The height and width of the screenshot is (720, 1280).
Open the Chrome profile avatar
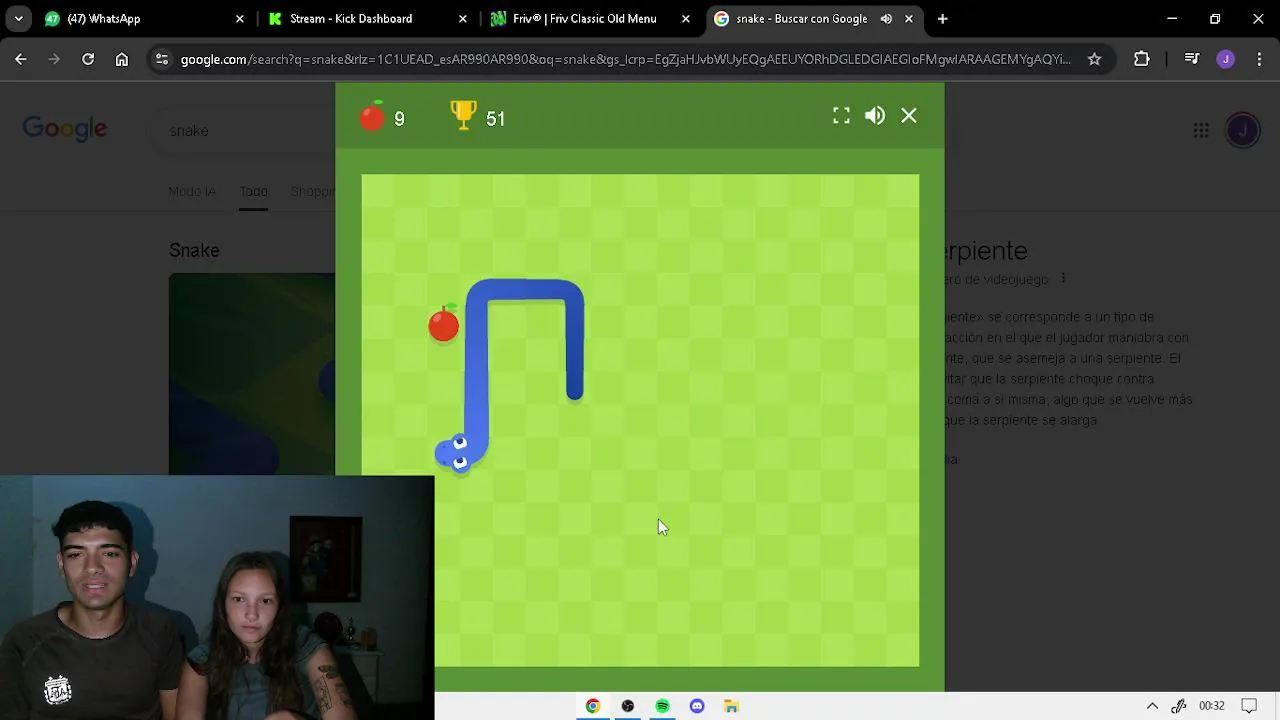pos(1225,59)
